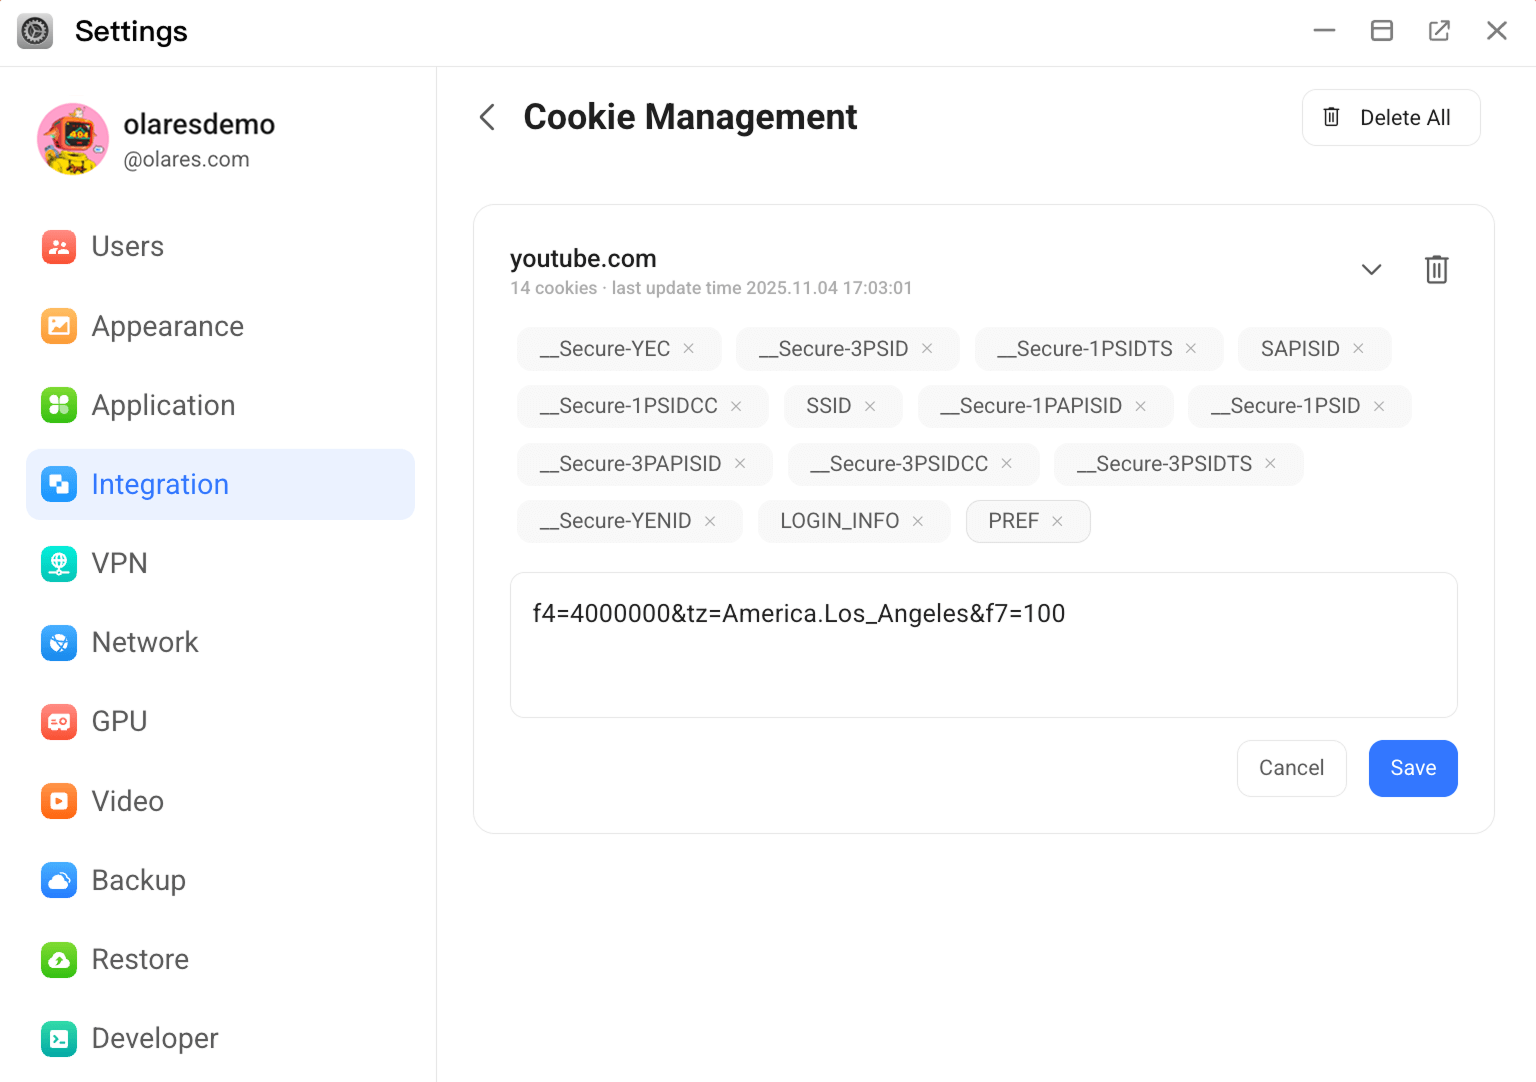Remove the SAPISID cookie

click(1358, 348)
